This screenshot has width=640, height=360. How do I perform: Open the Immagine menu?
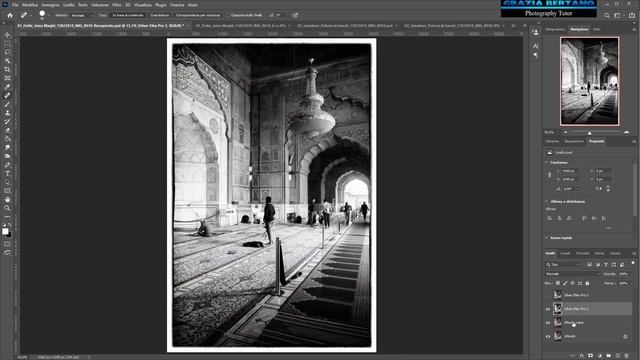(x=50, y=5)
